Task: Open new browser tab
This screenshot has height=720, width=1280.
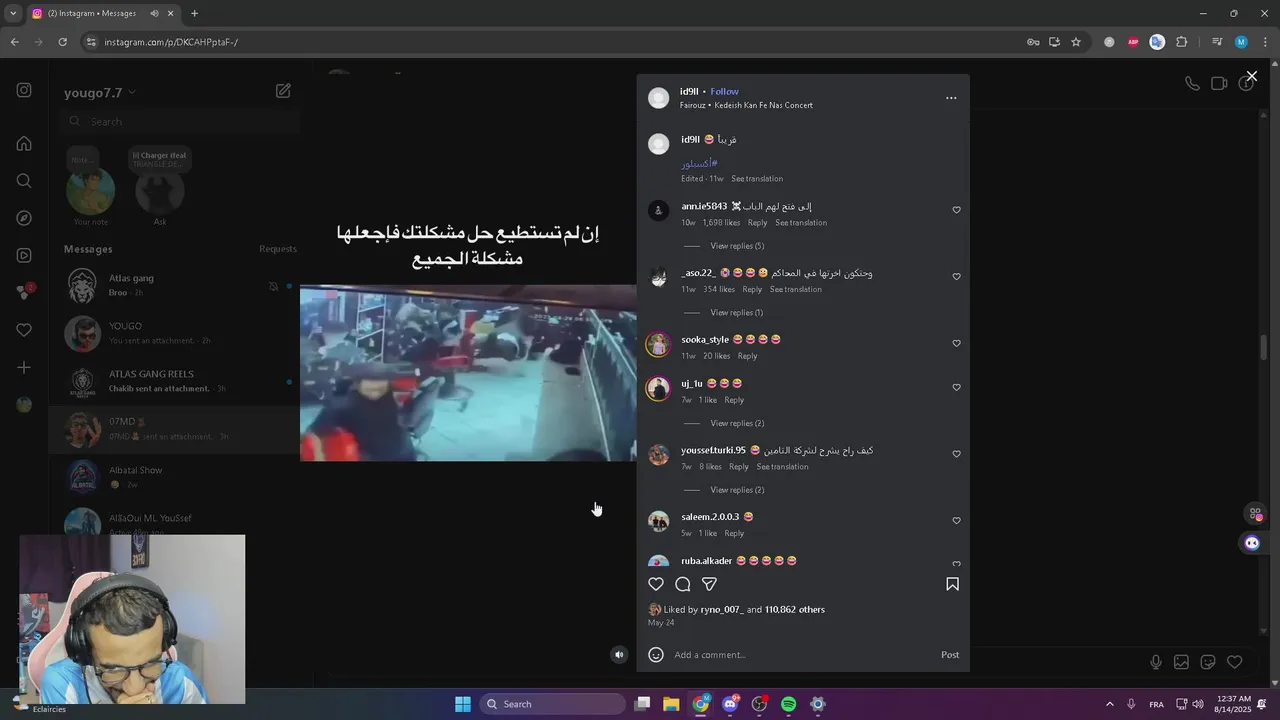Action: pyautogui.click(x=194, y=14)
